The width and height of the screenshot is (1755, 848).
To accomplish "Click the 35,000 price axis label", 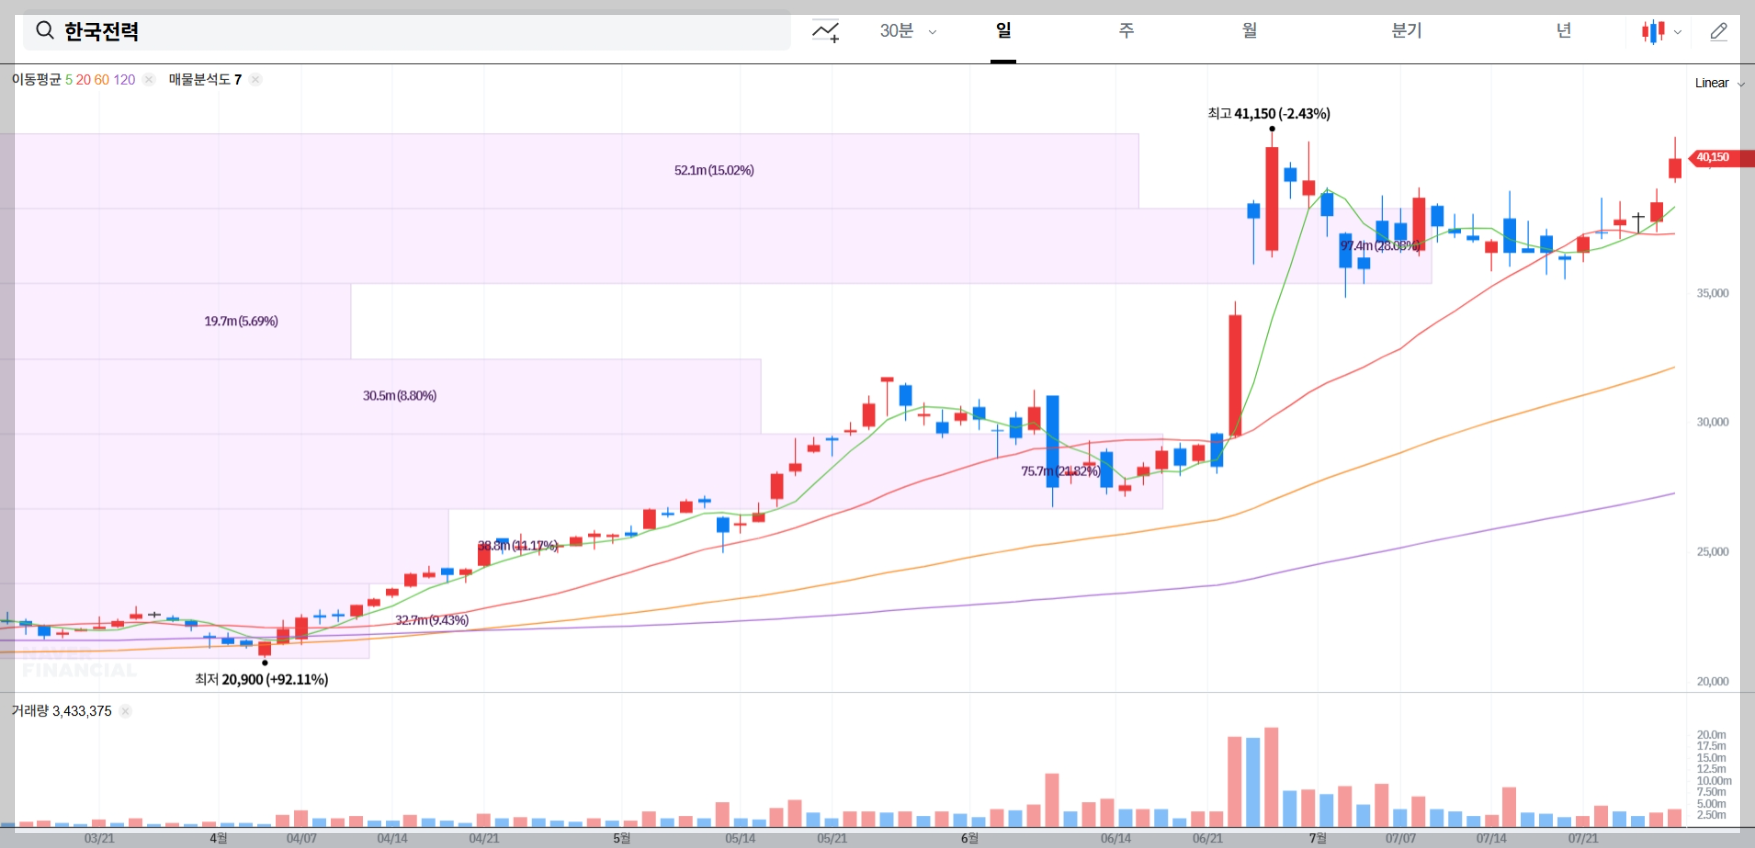I will 1712,293.
